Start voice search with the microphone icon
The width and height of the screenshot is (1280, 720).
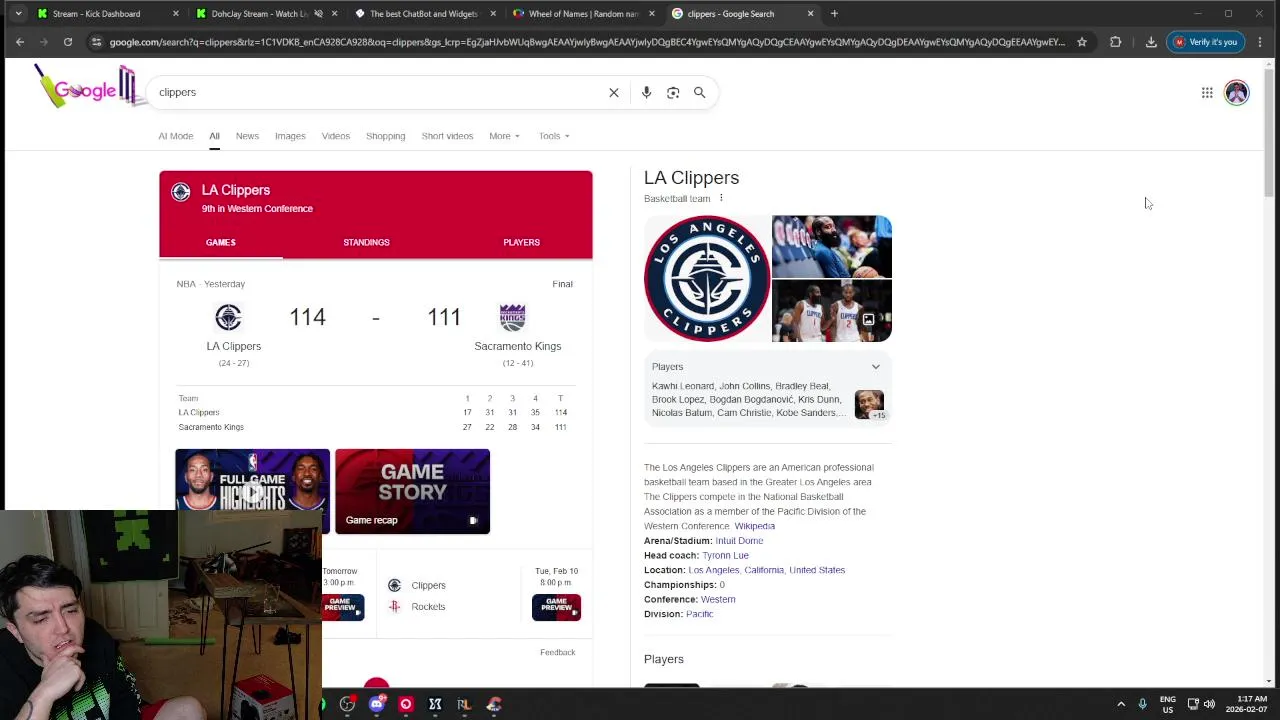(x=646, y=92)
